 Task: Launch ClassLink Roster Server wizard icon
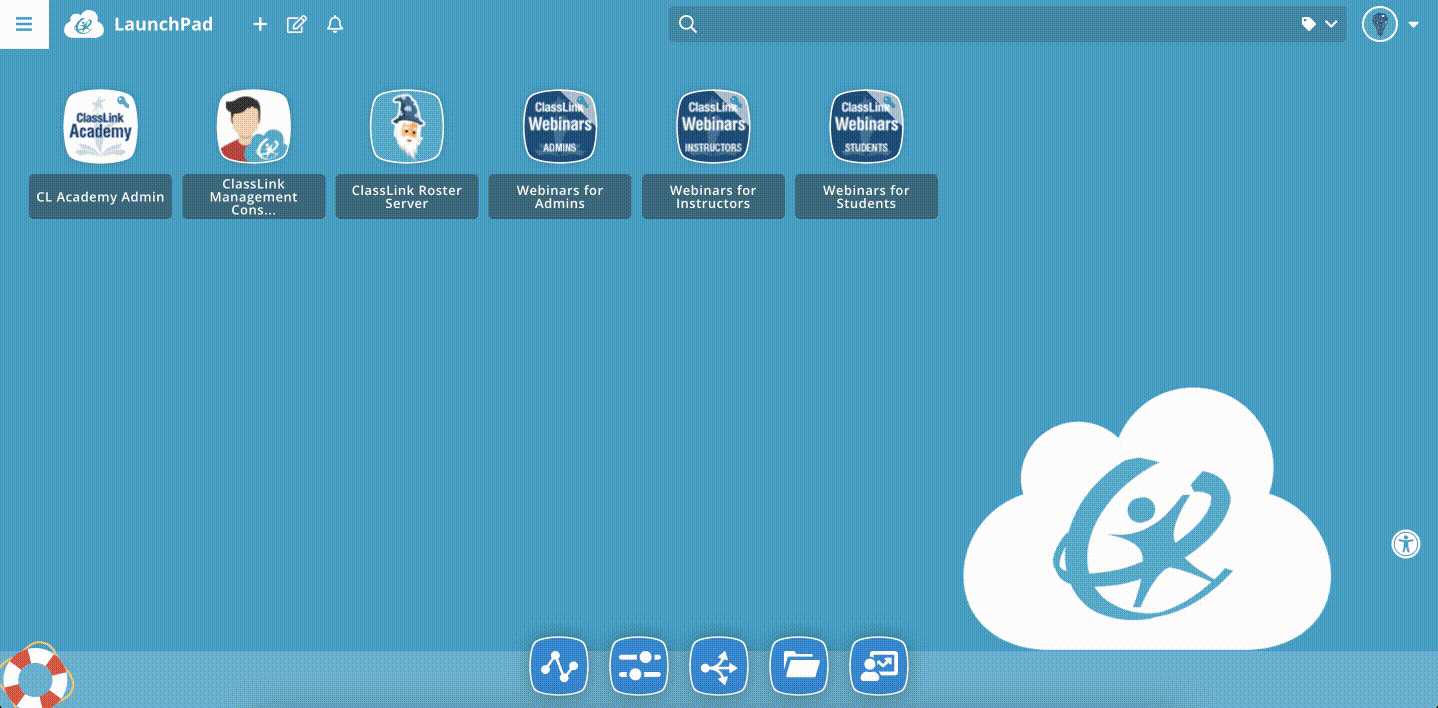pyautogui.click(x=407, y=127)
